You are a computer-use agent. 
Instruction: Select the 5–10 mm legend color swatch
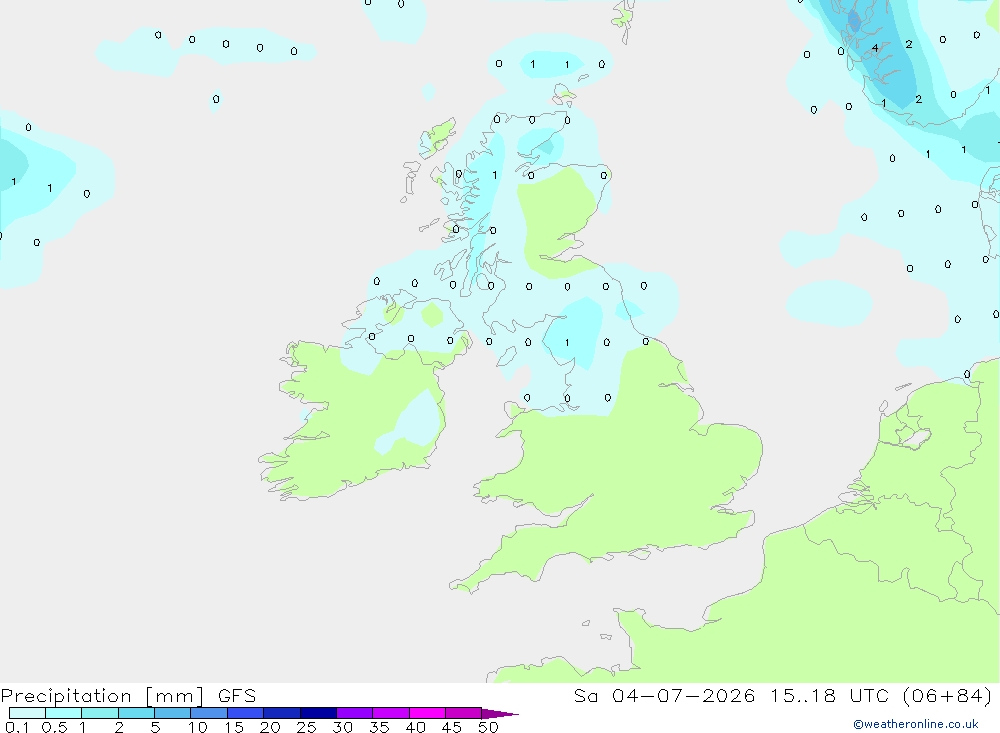pos(172,713)
